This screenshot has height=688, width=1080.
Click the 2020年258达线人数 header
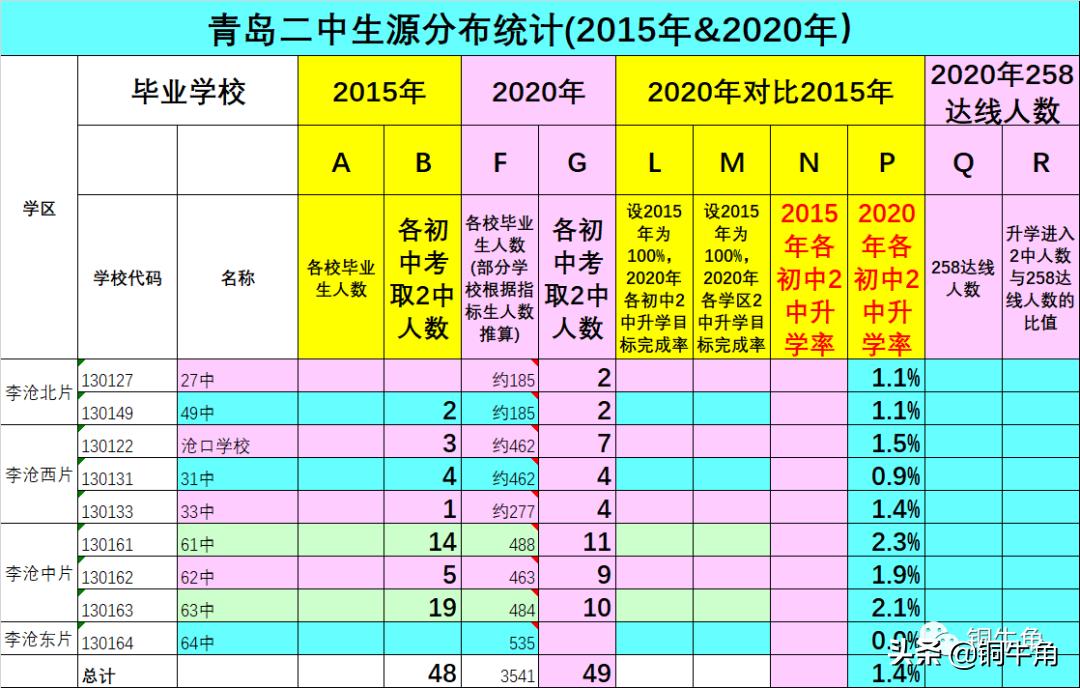point(1002,88)
